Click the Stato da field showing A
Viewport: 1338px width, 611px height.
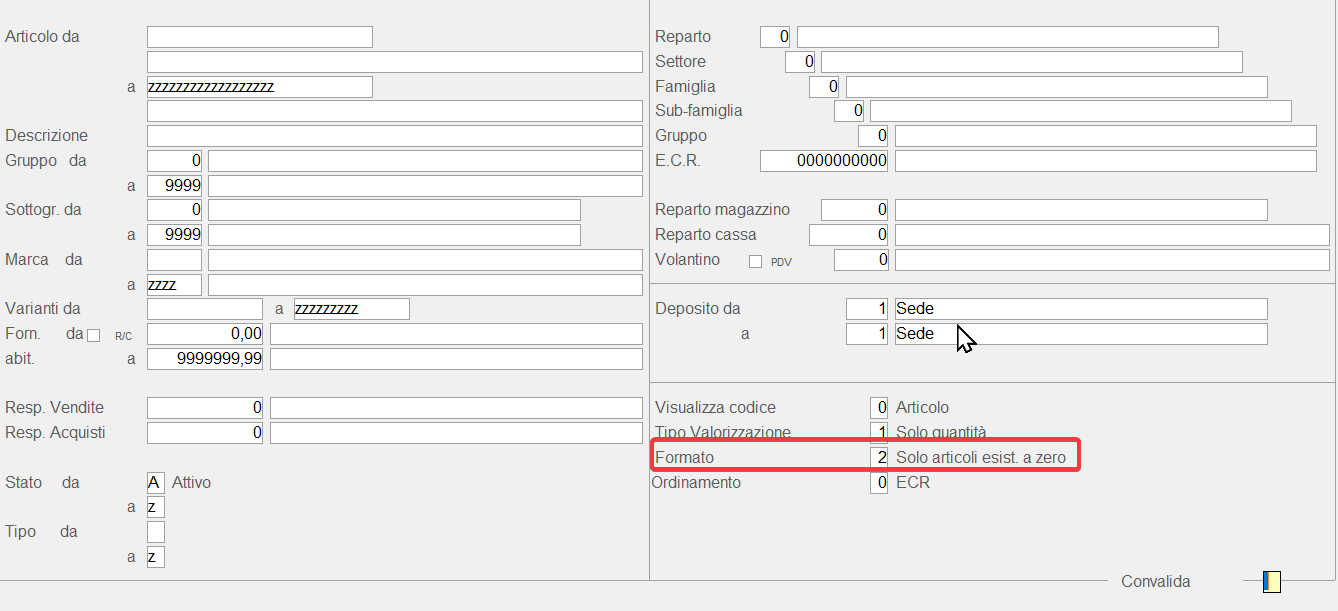point(156,483)
